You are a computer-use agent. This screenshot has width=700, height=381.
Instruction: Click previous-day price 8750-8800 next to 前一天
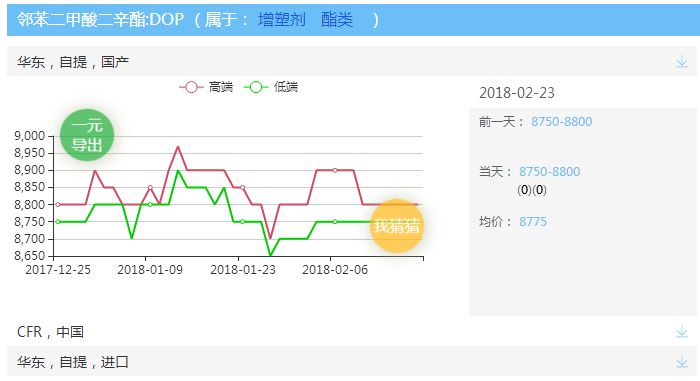[561, 121]
